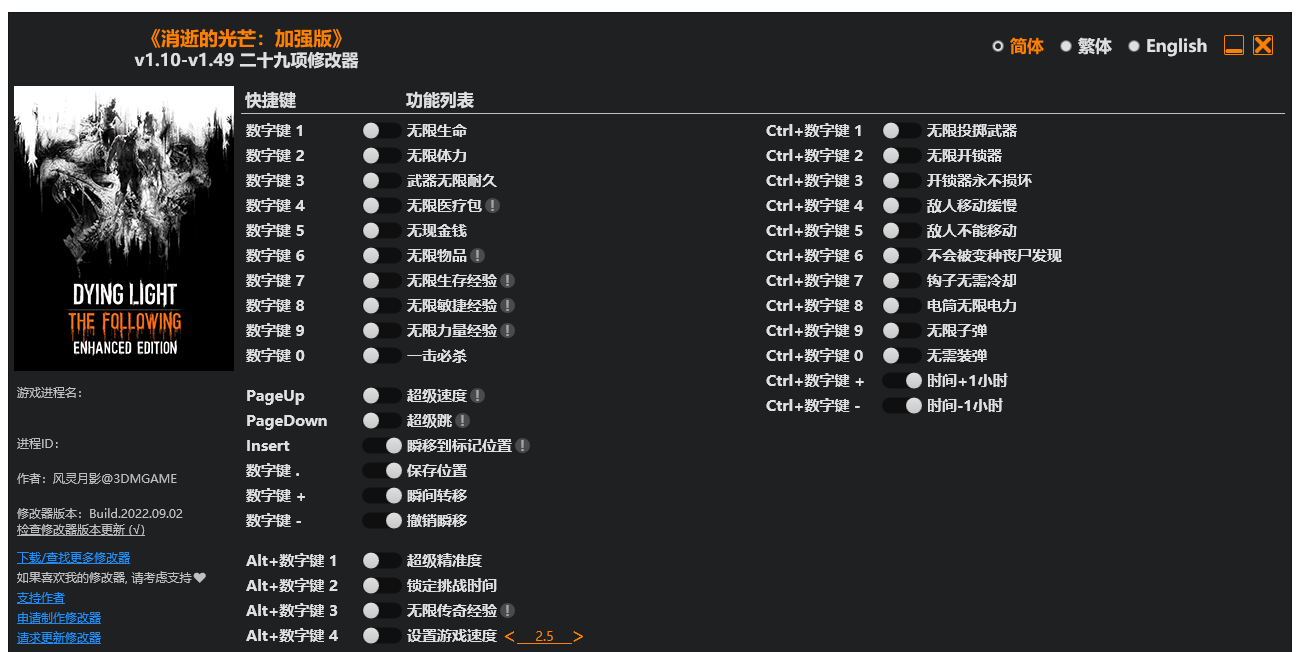This screenshot has height=652, width=1300.
Task: Toggle 保存位置 switch
Action: point(381,471)
